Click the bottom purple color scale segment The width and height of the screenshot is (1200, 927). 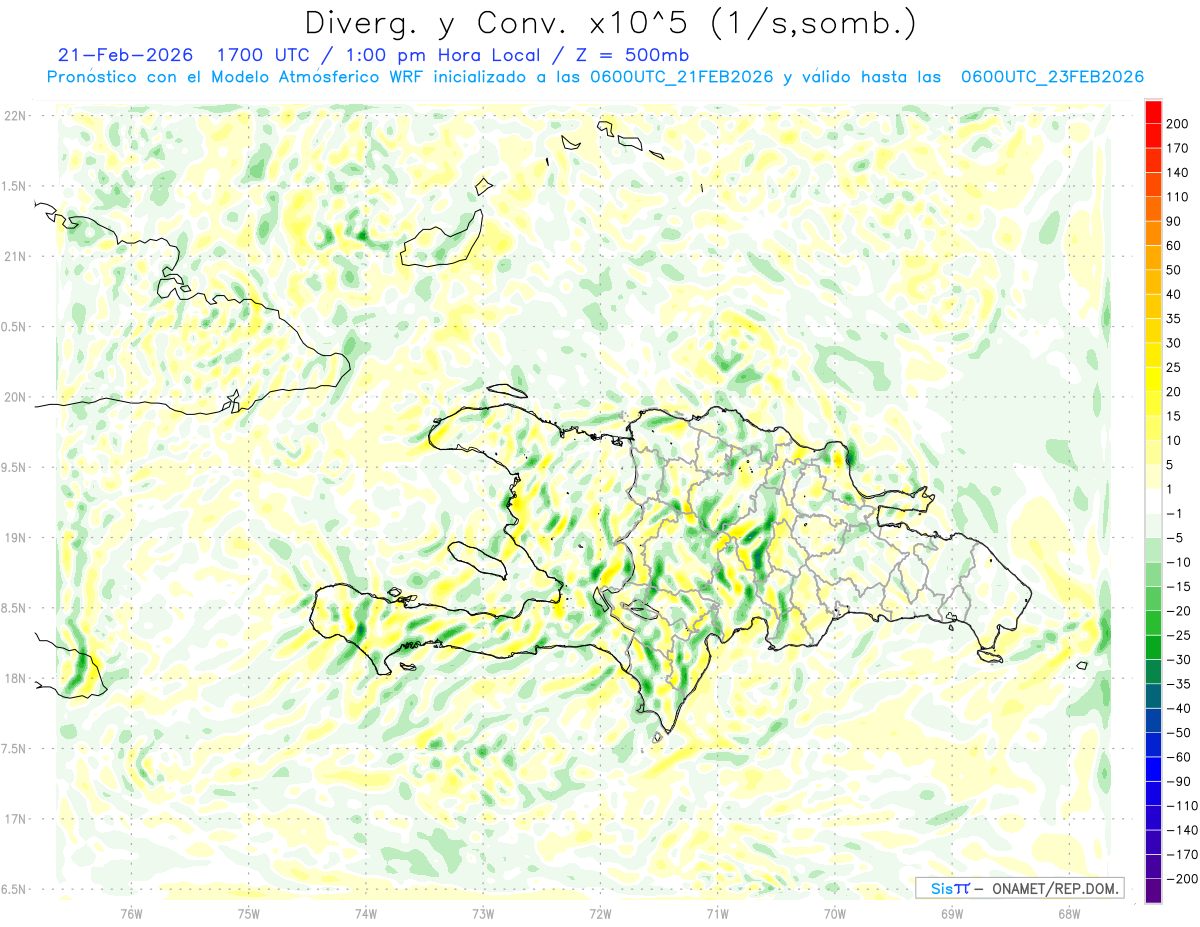[1154, 891]
